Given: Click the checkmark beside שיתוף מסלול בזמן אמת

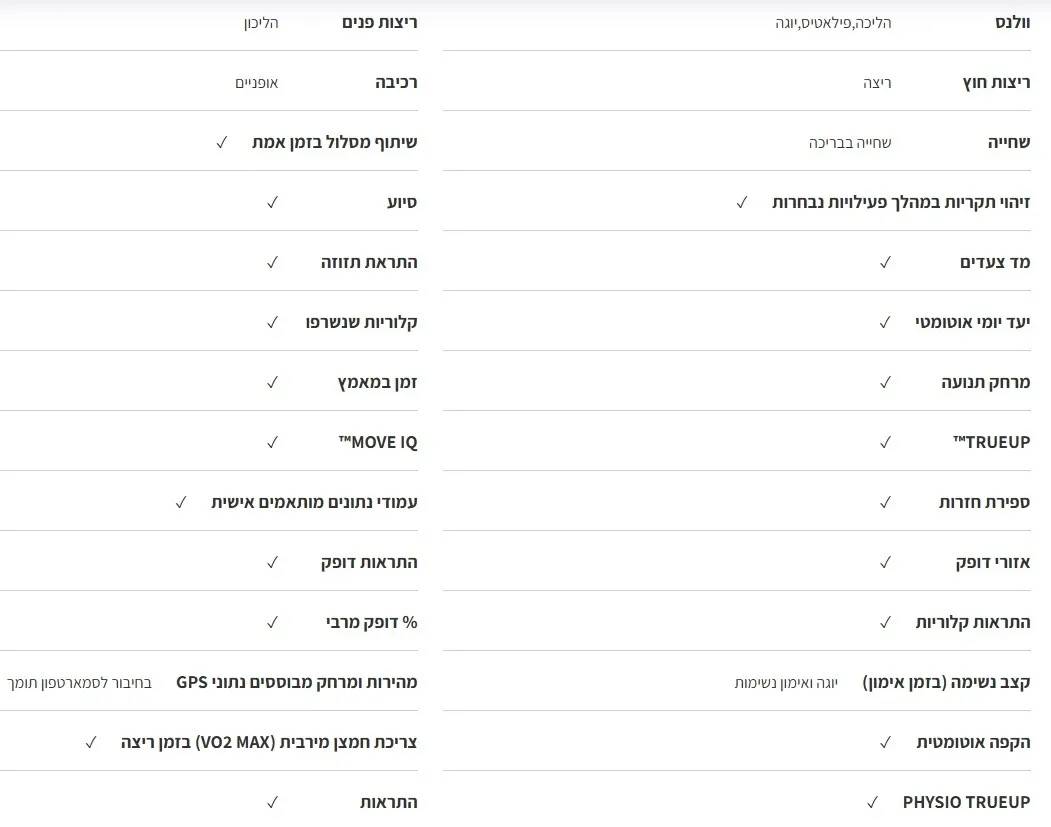Looking at the screenshot, I should coord(222,142).
